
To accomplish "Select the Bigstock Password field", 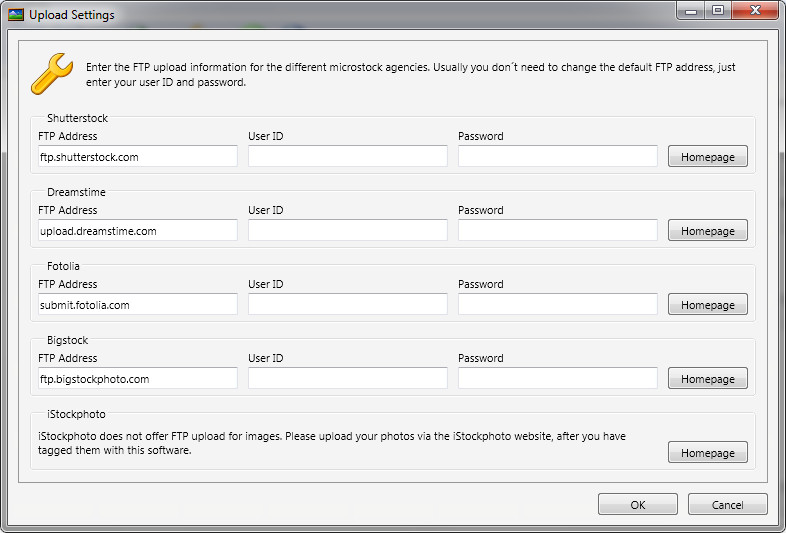I will point(557,378).
